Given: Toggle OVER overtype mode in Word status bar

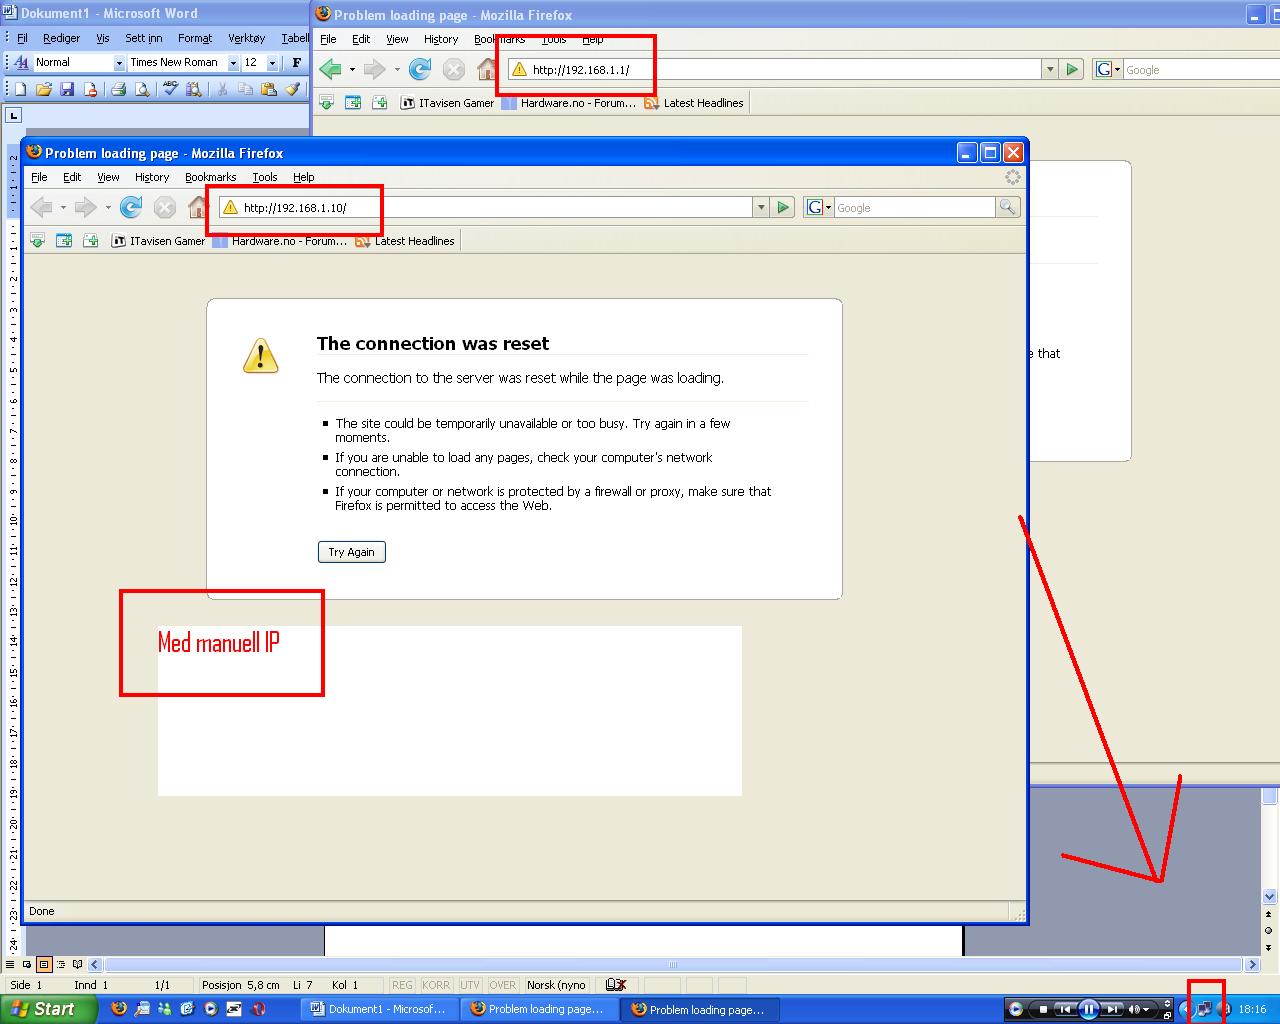Looking at the screenshot, I should pos(502,985).
